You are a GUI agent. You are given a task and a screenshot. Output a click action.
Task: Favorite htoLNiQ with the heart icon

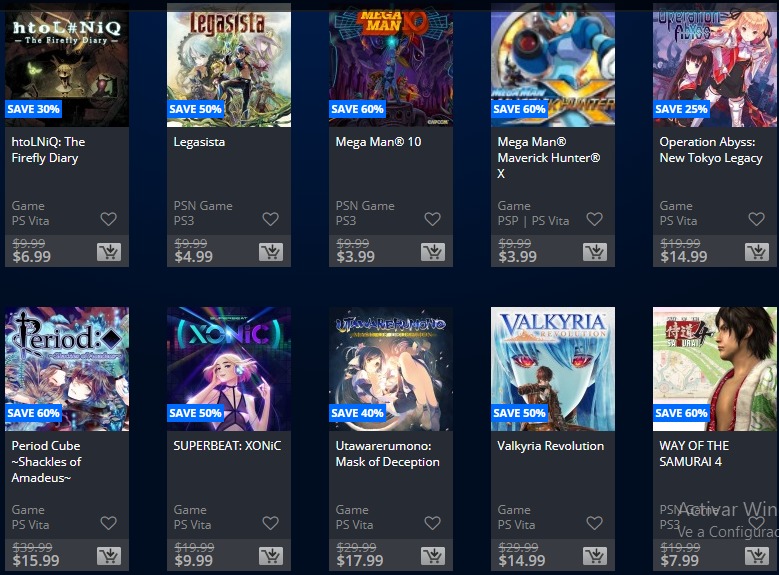[108, 219]
